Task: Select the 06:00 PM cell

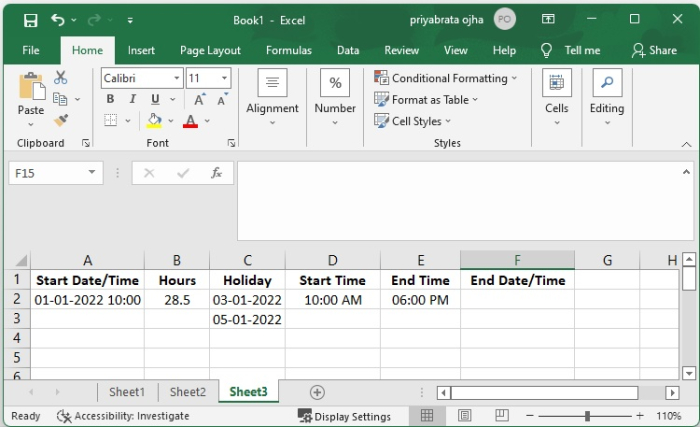Action: tap(421, 300)
